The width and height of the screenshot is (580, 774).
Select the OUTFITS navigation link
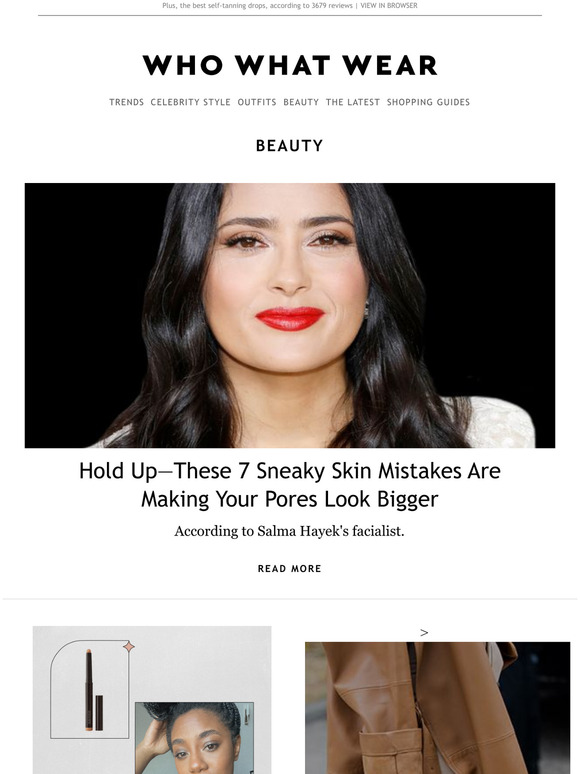click(257, 102)
